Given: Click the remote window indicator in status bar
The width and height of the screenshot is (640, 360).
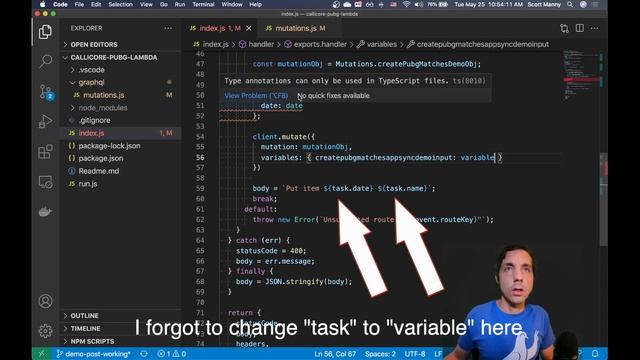Looking at the screenshot, I should click(41, 353).
